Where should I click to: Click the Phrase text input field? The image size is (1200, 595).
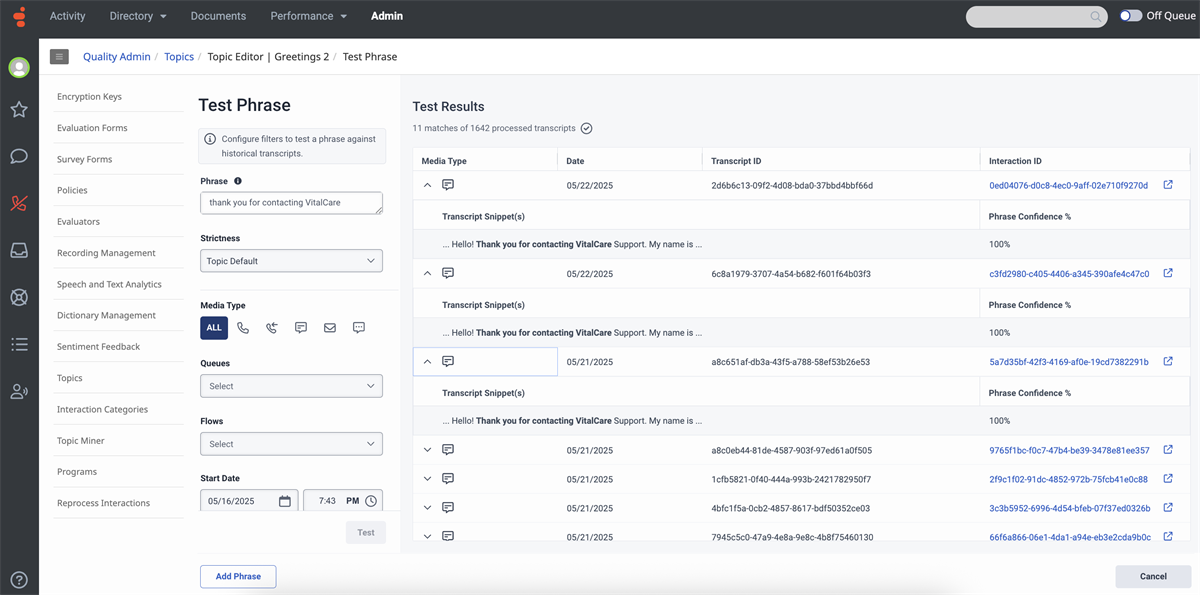(291, 203)
